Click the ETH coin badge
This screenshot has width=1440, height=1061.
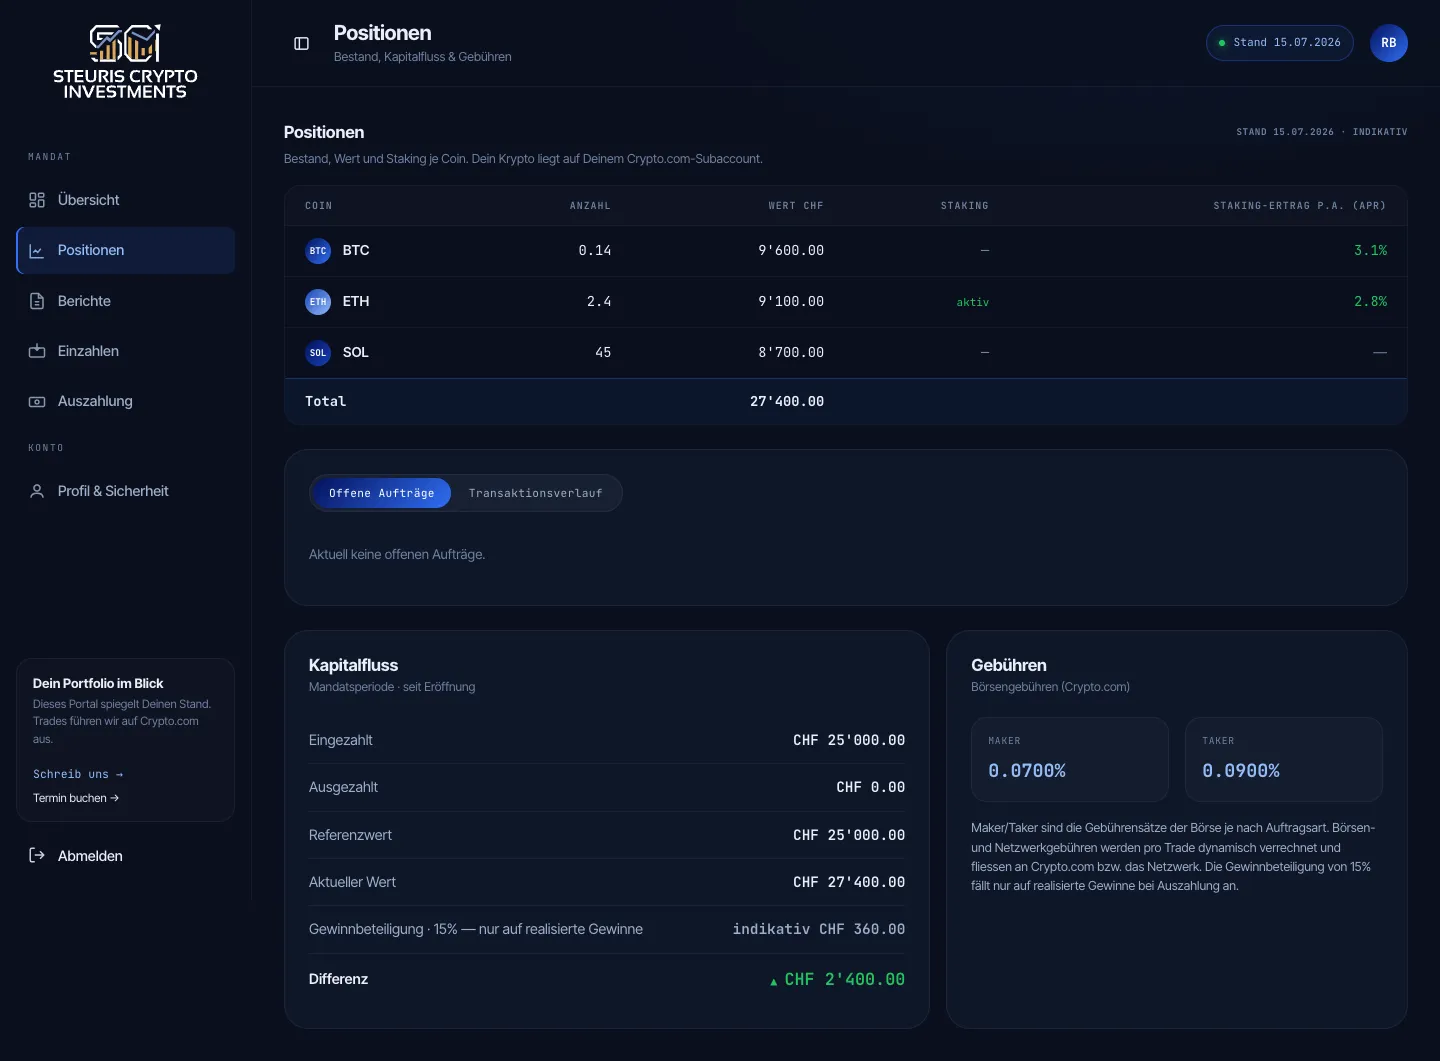318,301
